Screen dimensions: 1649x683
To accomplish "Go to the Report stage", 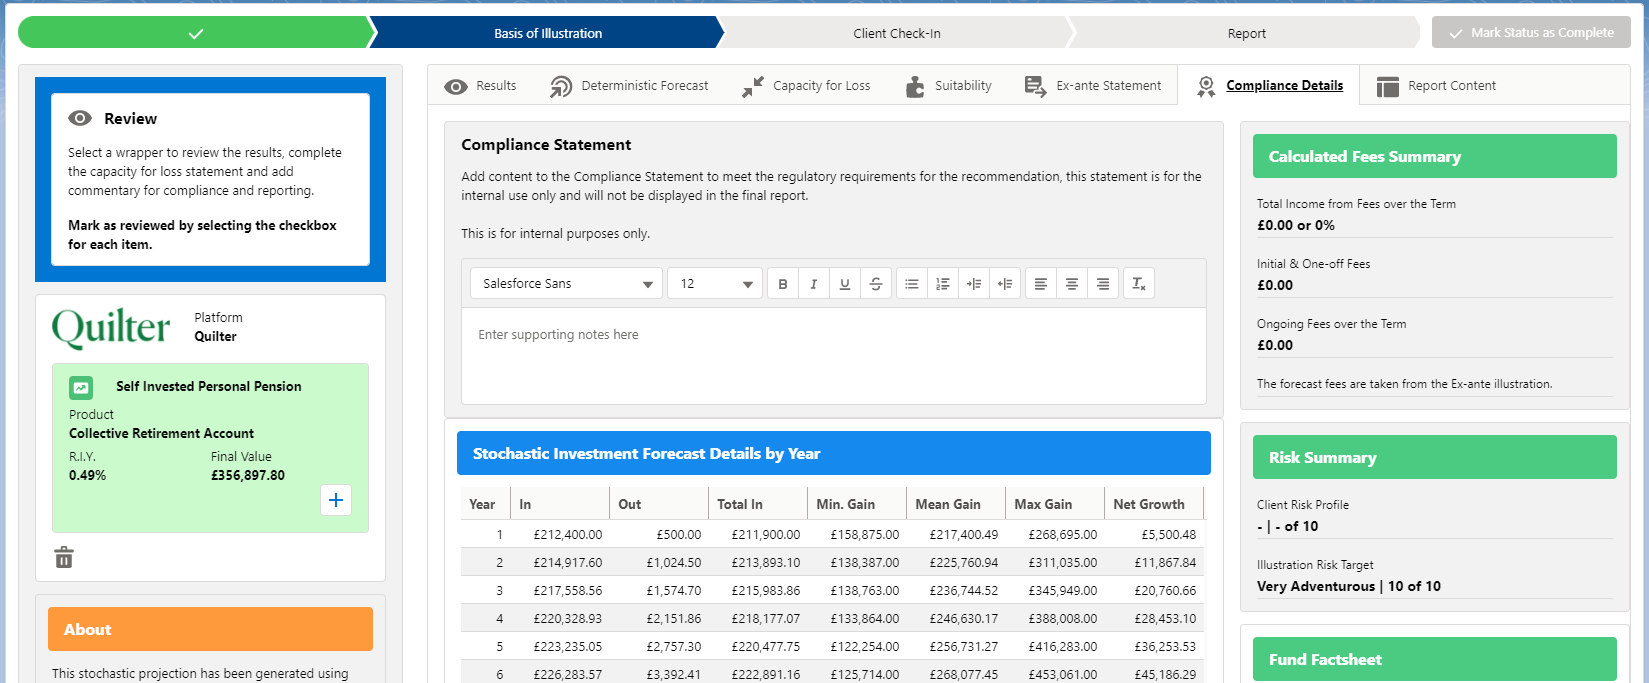I will tap(1246, 33).
